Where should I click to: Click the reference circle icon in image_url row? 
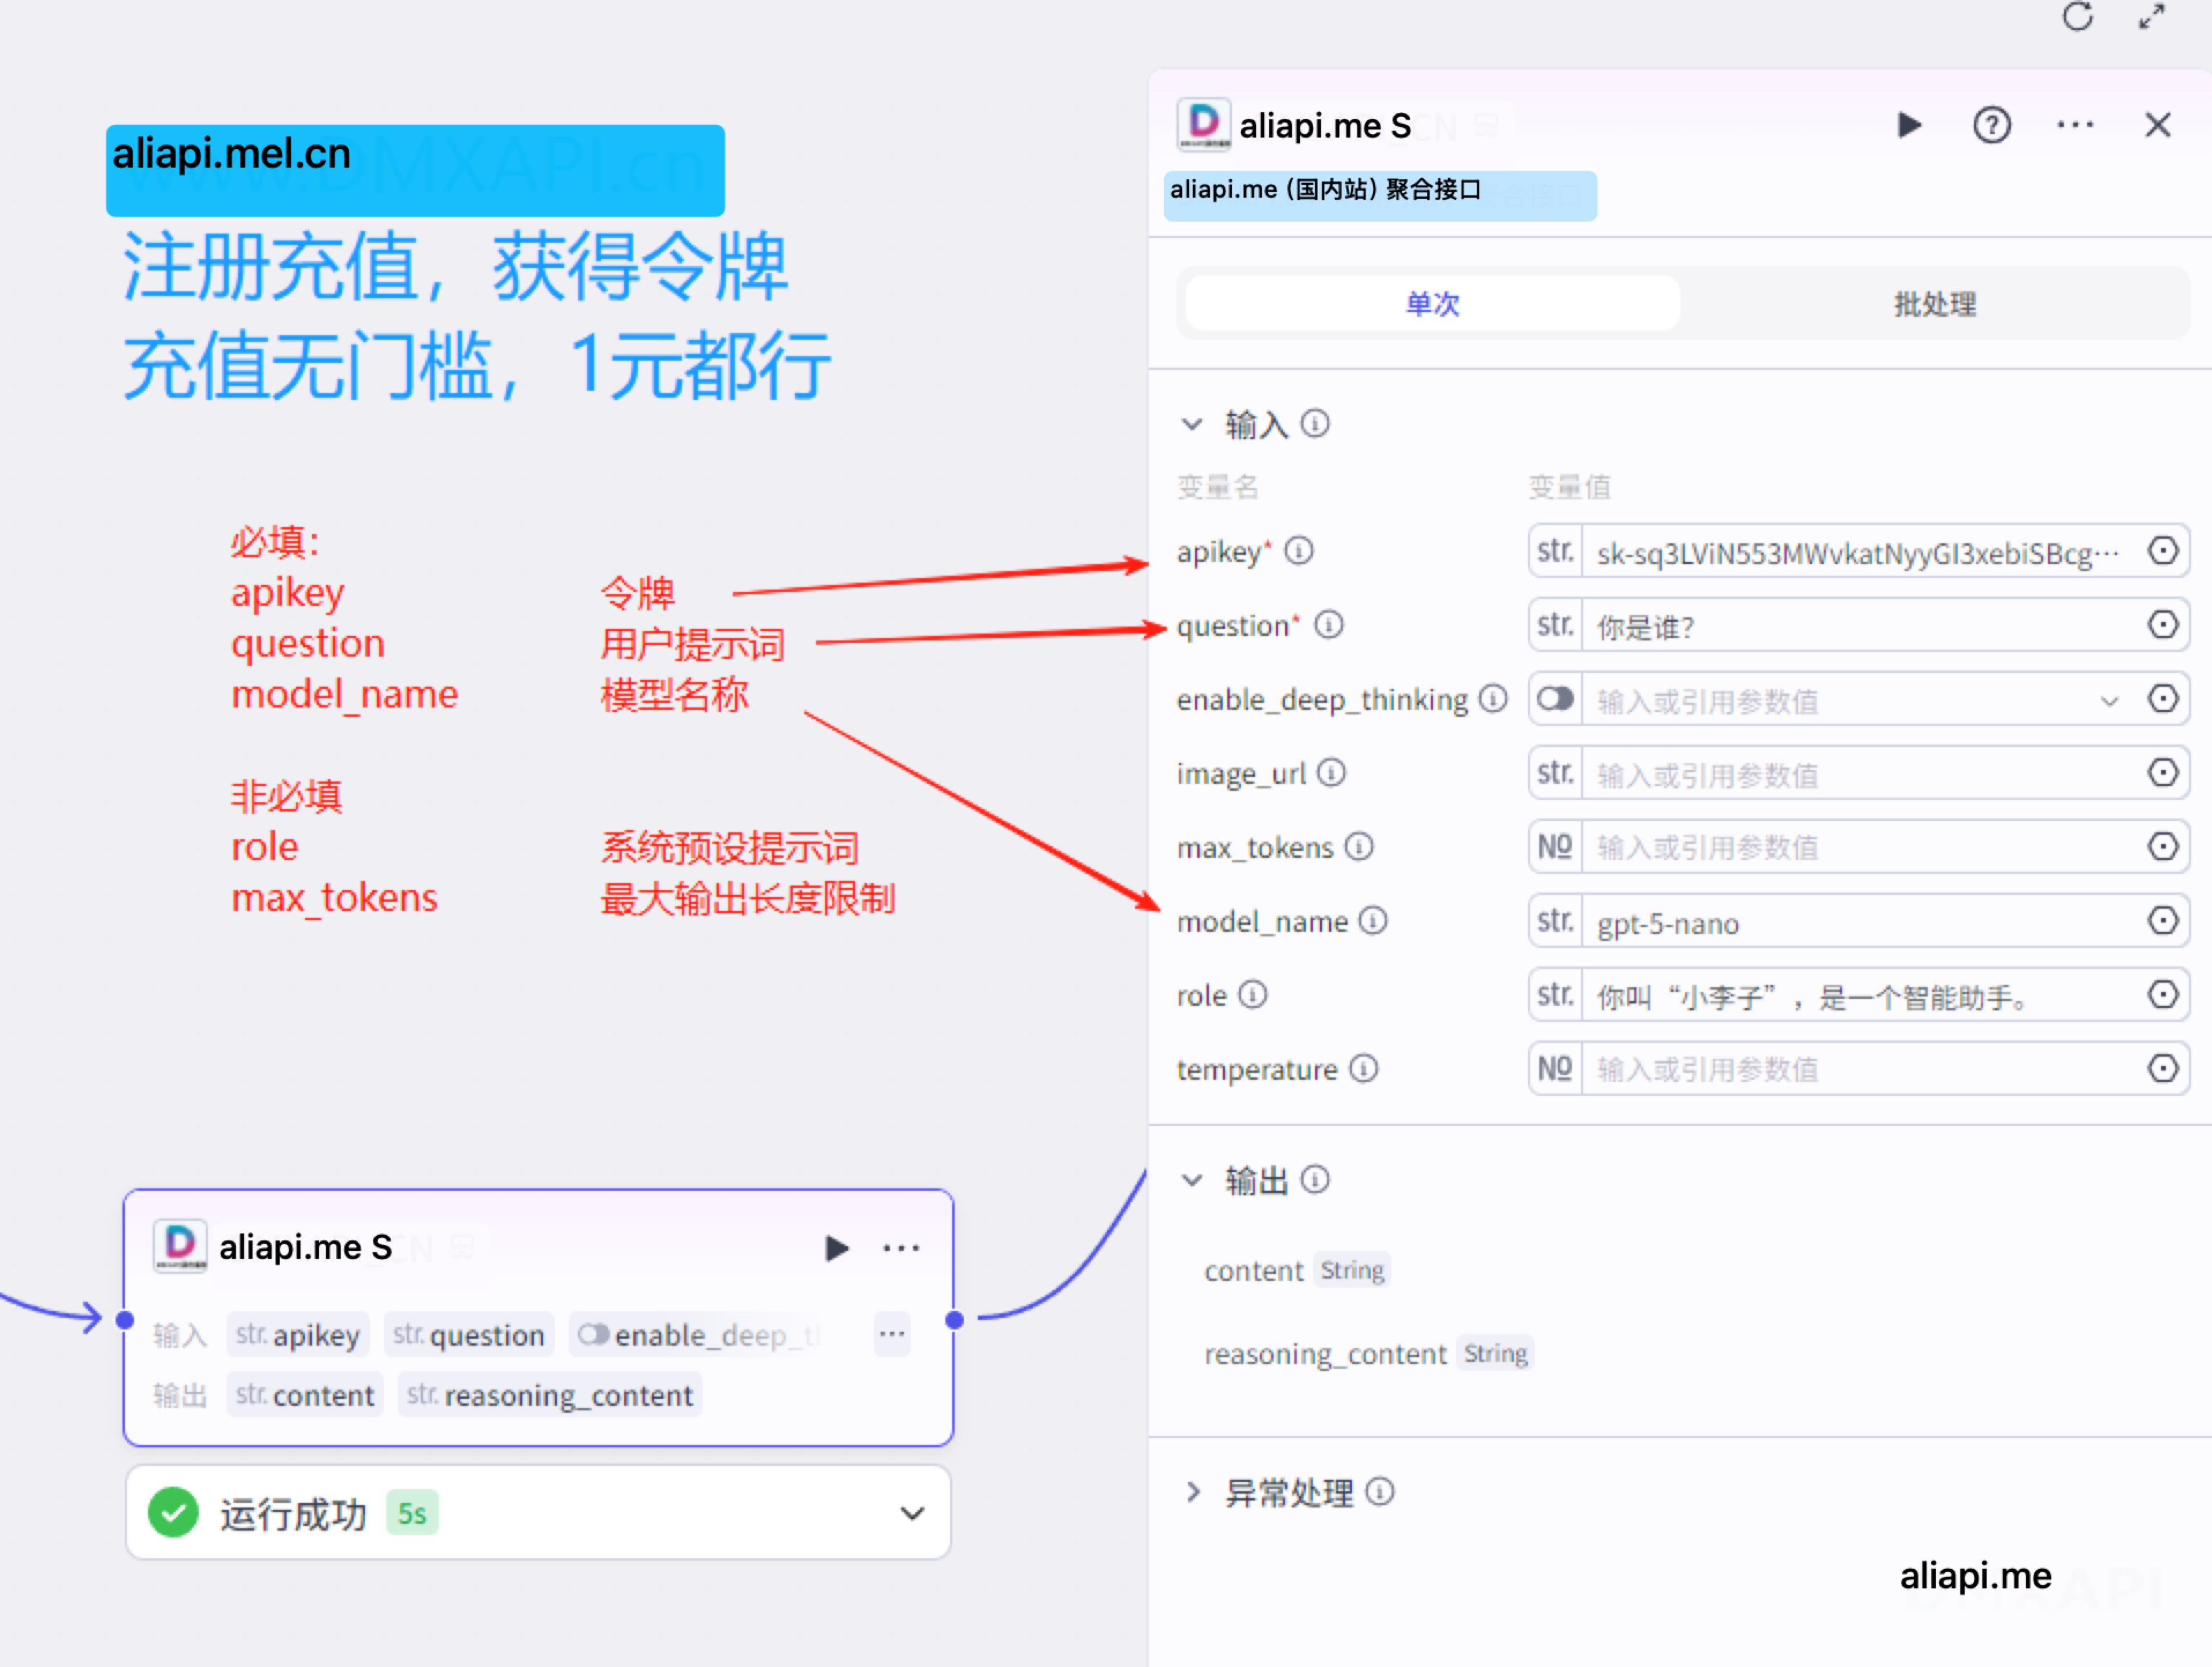pyautogui.click(x=2163, y=772)
